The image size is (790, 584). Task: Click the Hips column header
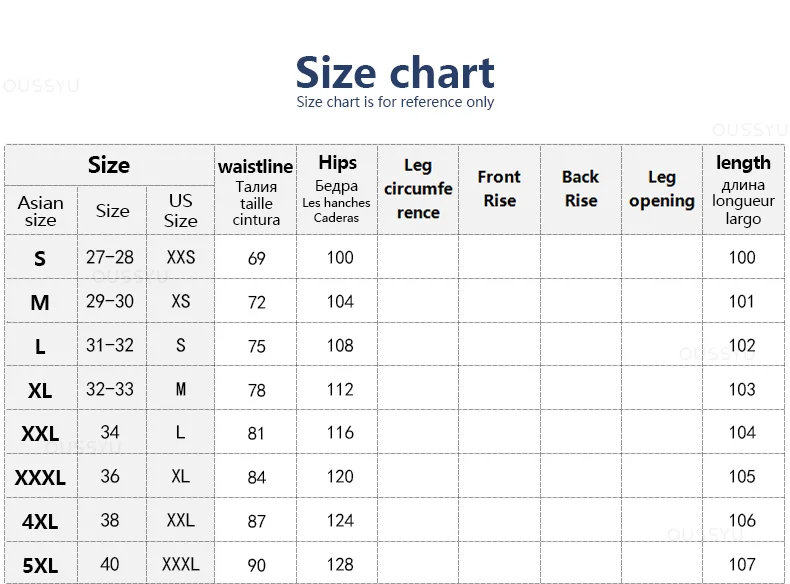point(337,190)
